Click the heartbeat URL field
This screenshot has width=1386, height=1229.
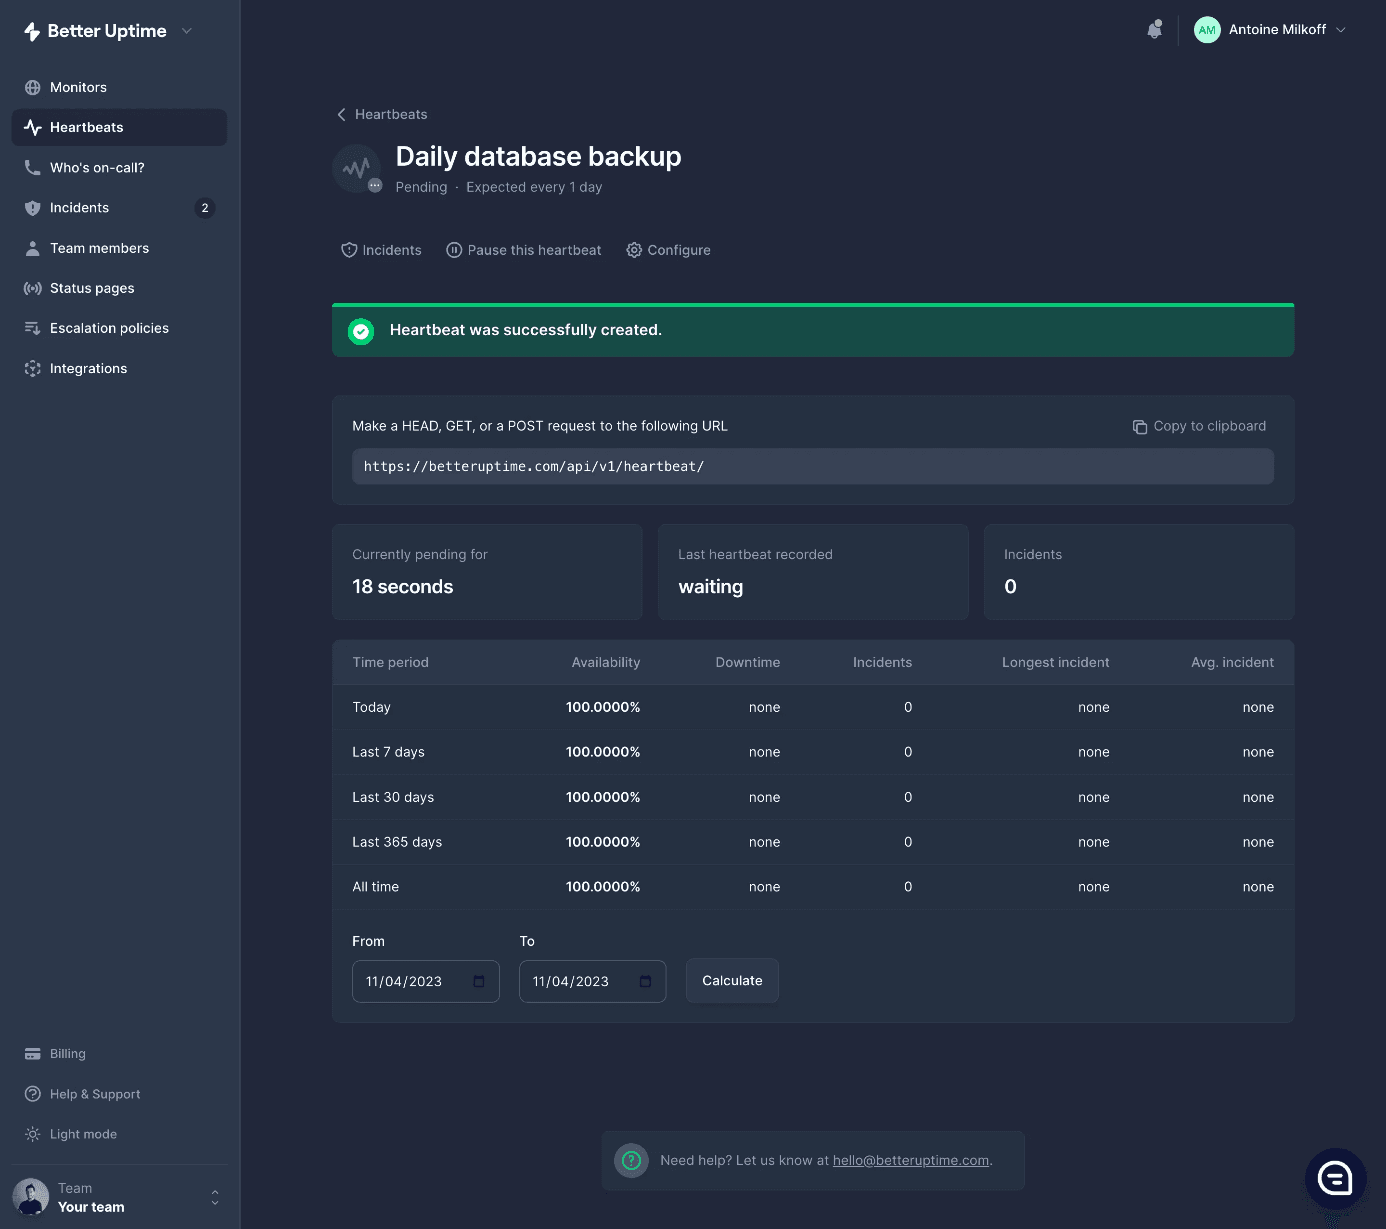(x=813, y=467)
